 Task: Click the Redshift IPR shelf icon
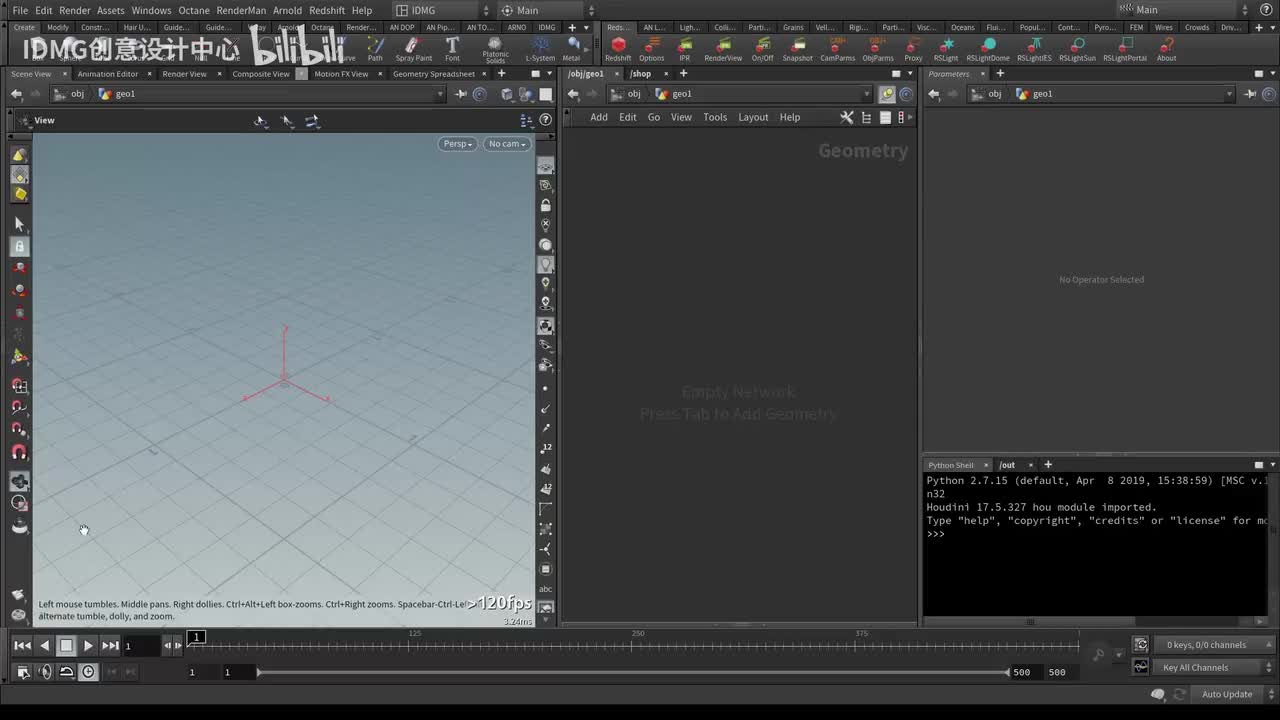point(684,47)
